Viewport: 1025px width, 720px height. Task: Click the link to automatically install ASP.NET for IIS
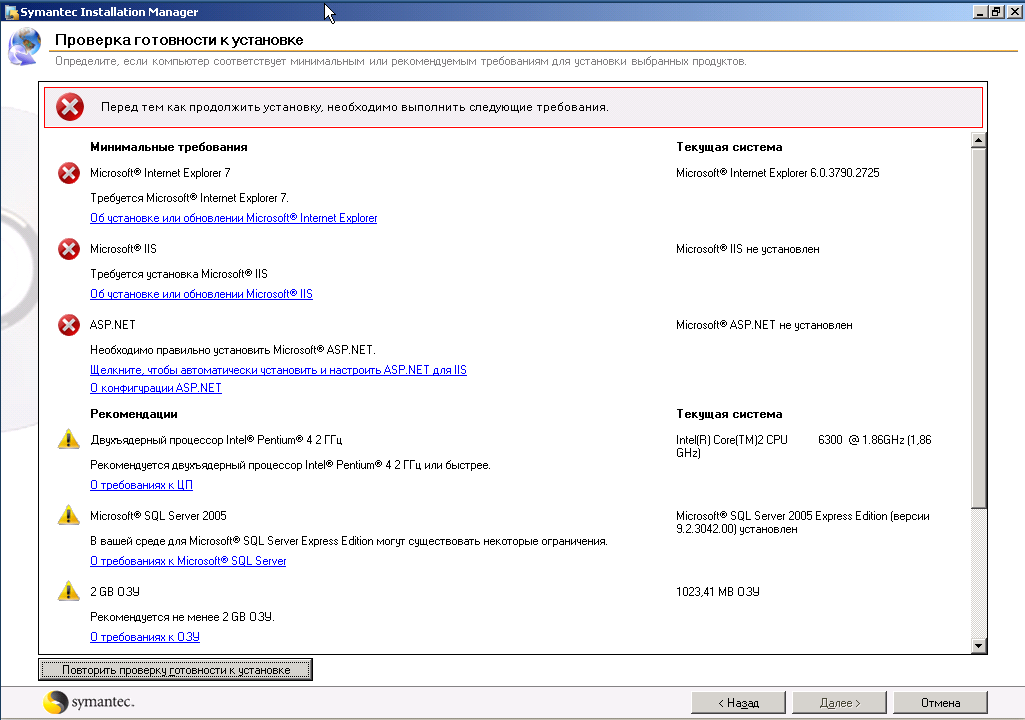pos(278,369)
